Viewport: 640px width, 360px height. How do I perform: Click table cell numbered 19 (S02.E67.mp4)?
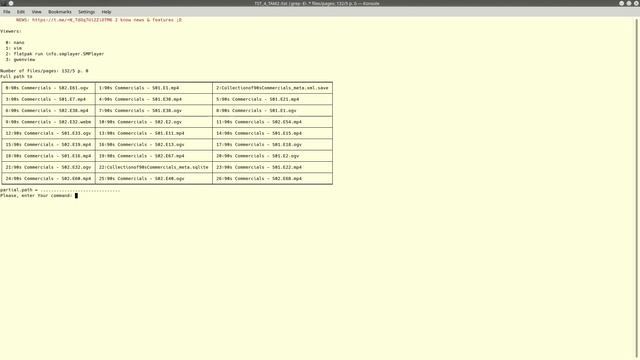pos(154,156)
